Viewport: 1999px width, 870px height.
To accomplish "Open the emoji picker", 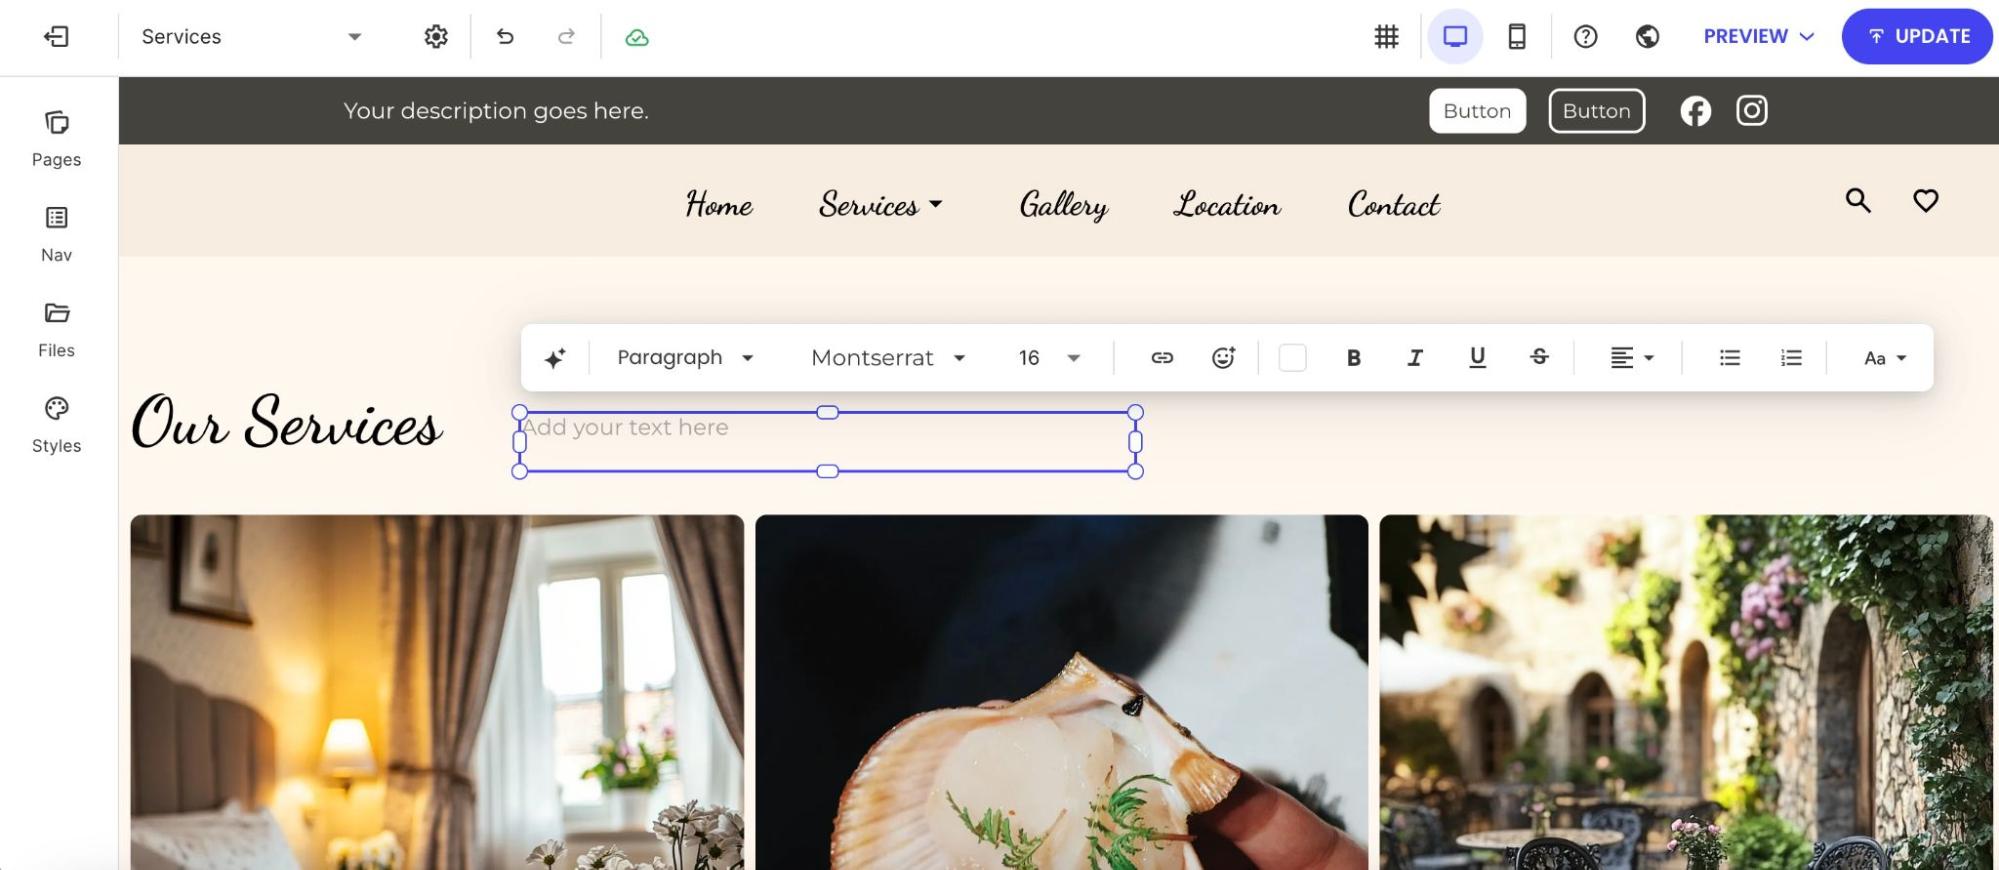I will (x=1223, y=358).
